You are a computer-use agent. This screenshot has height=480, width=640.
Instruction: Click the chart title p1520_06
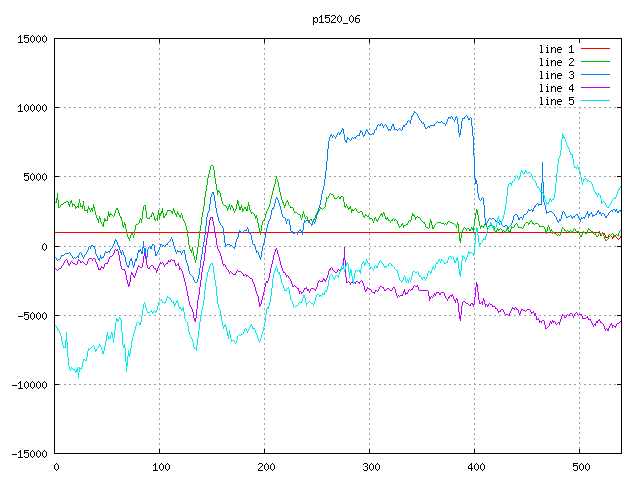click(x=338, y=19)
